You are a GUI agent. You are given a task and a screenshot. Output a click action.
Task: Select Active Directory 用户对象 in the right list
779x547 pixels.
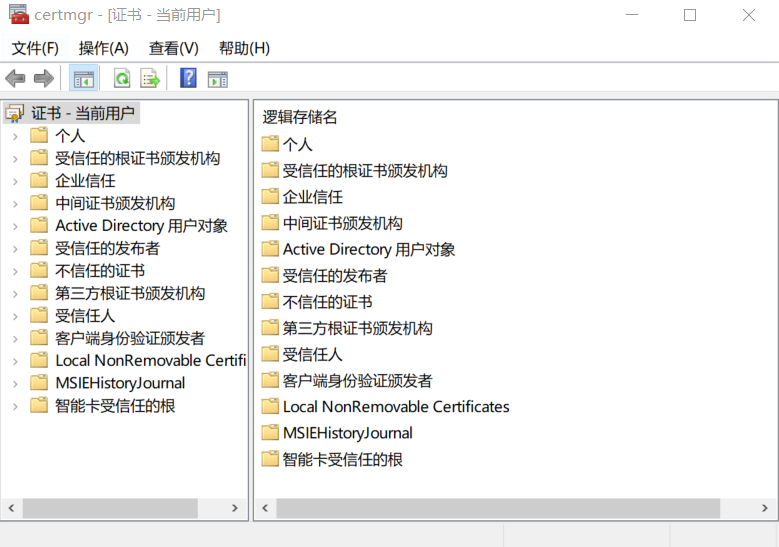pyautogui.click(x=369, y=249)
